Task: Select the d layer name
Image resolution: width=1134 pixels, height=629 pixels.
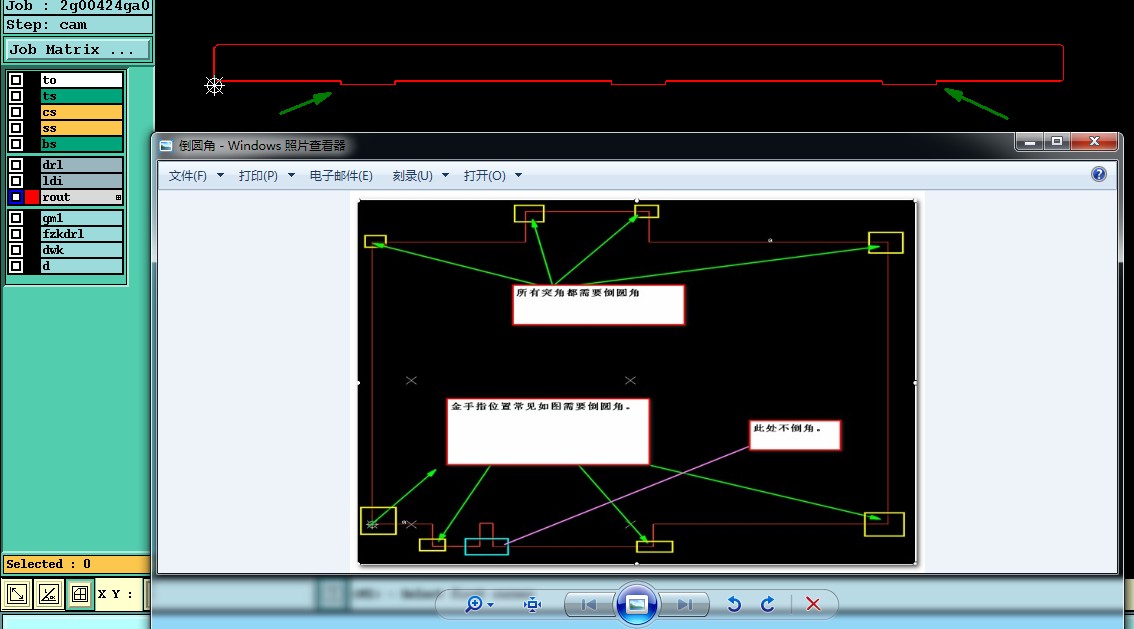Action: 82,266
